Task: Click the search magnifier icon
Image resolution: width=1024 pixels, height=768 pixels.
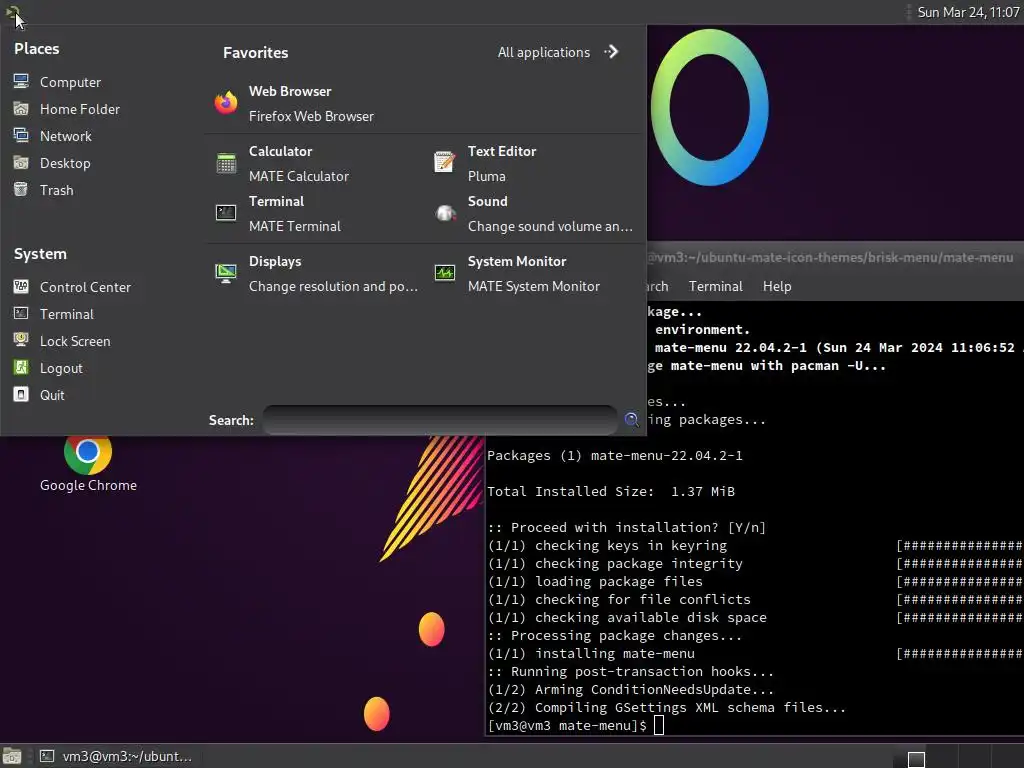Action: 632,420
